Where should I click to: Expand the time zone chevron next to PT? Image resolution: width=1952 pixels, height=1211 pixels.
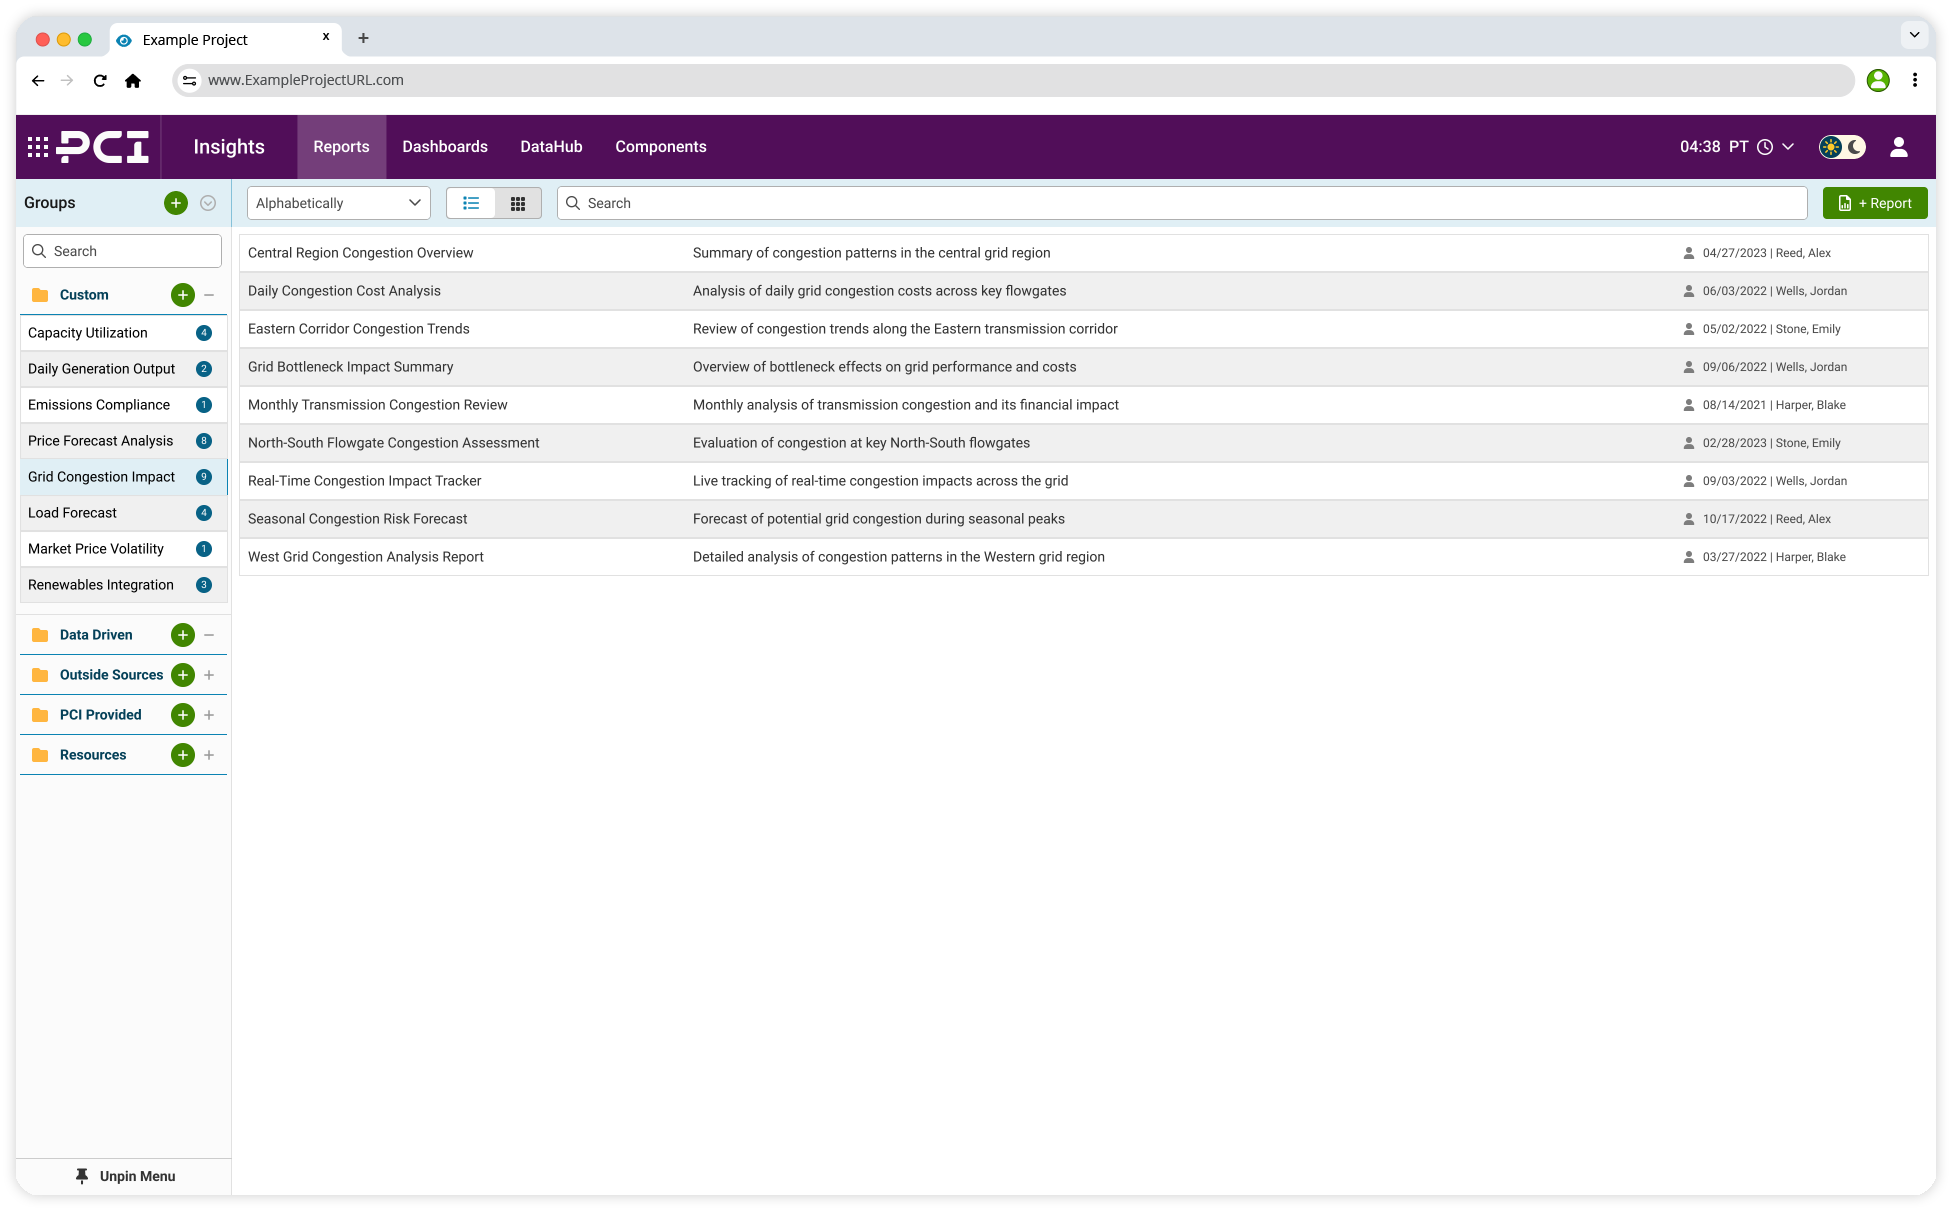[x=1787, y=146]
